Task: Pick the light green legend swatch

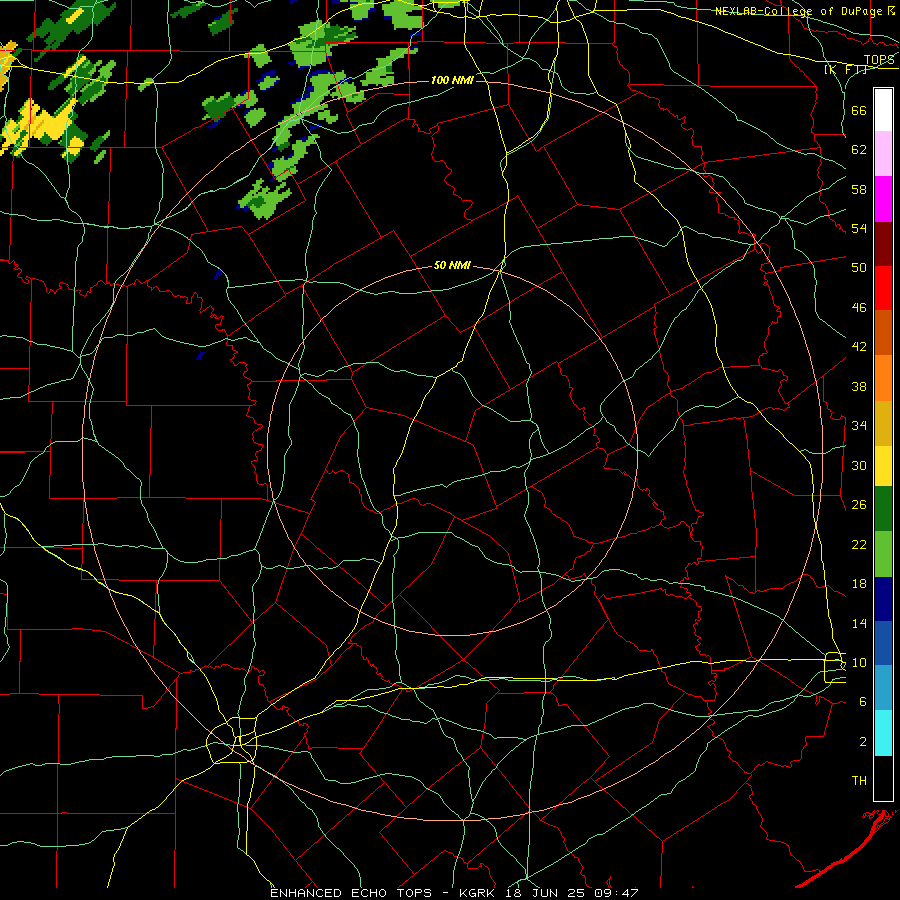Action: coord(883,553)
